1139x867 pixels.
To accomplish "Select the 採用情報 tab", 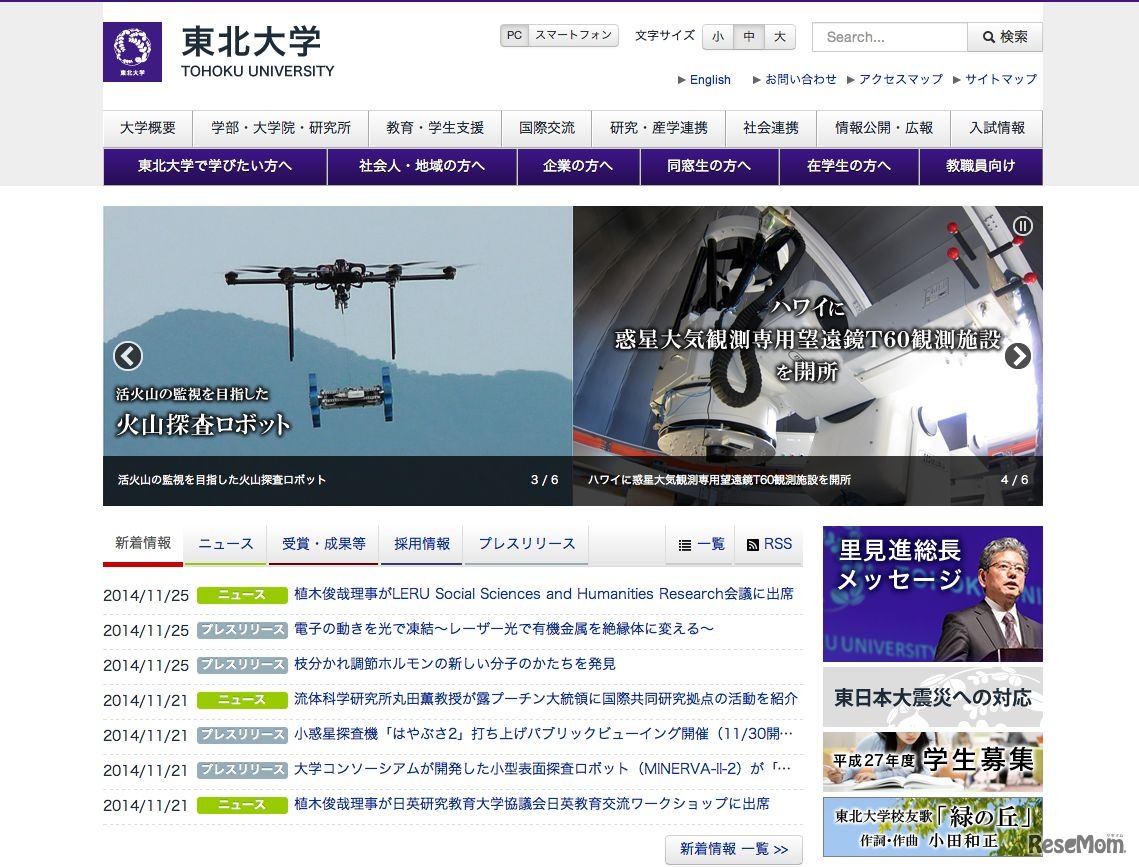I will (x=421, y=545).
